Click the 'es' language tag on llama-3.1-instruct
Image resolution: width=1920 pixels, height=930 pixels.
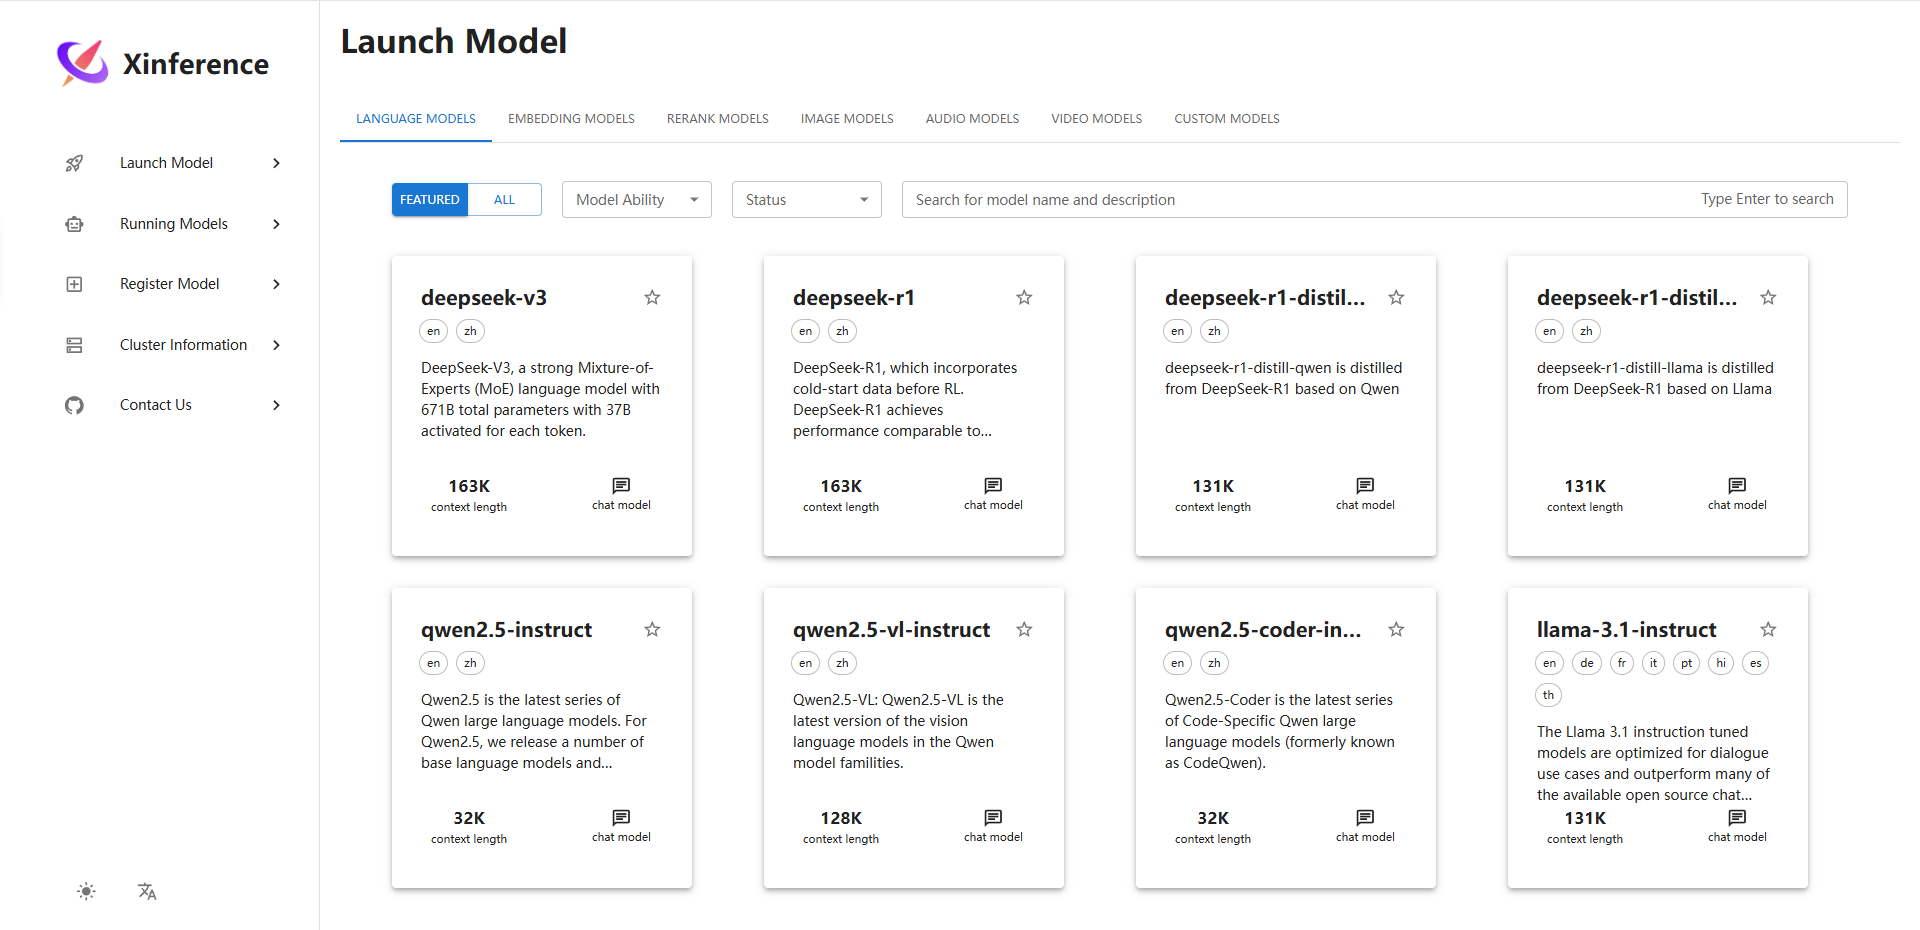point(1755,663)
